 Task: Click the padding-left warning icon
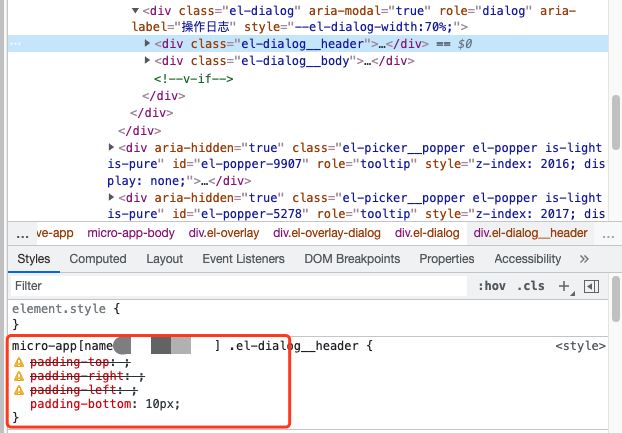(19, 390)
